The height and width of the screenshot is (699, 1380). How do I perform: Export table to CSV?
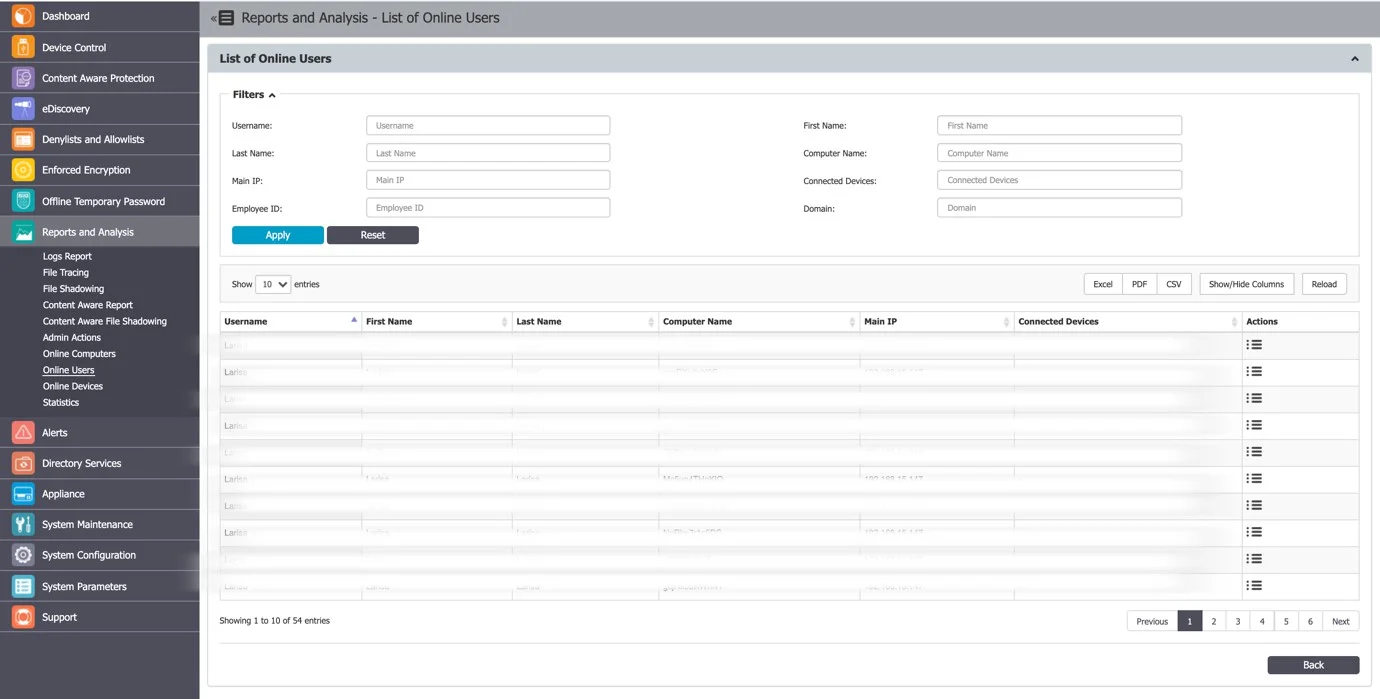(1174, 284)
